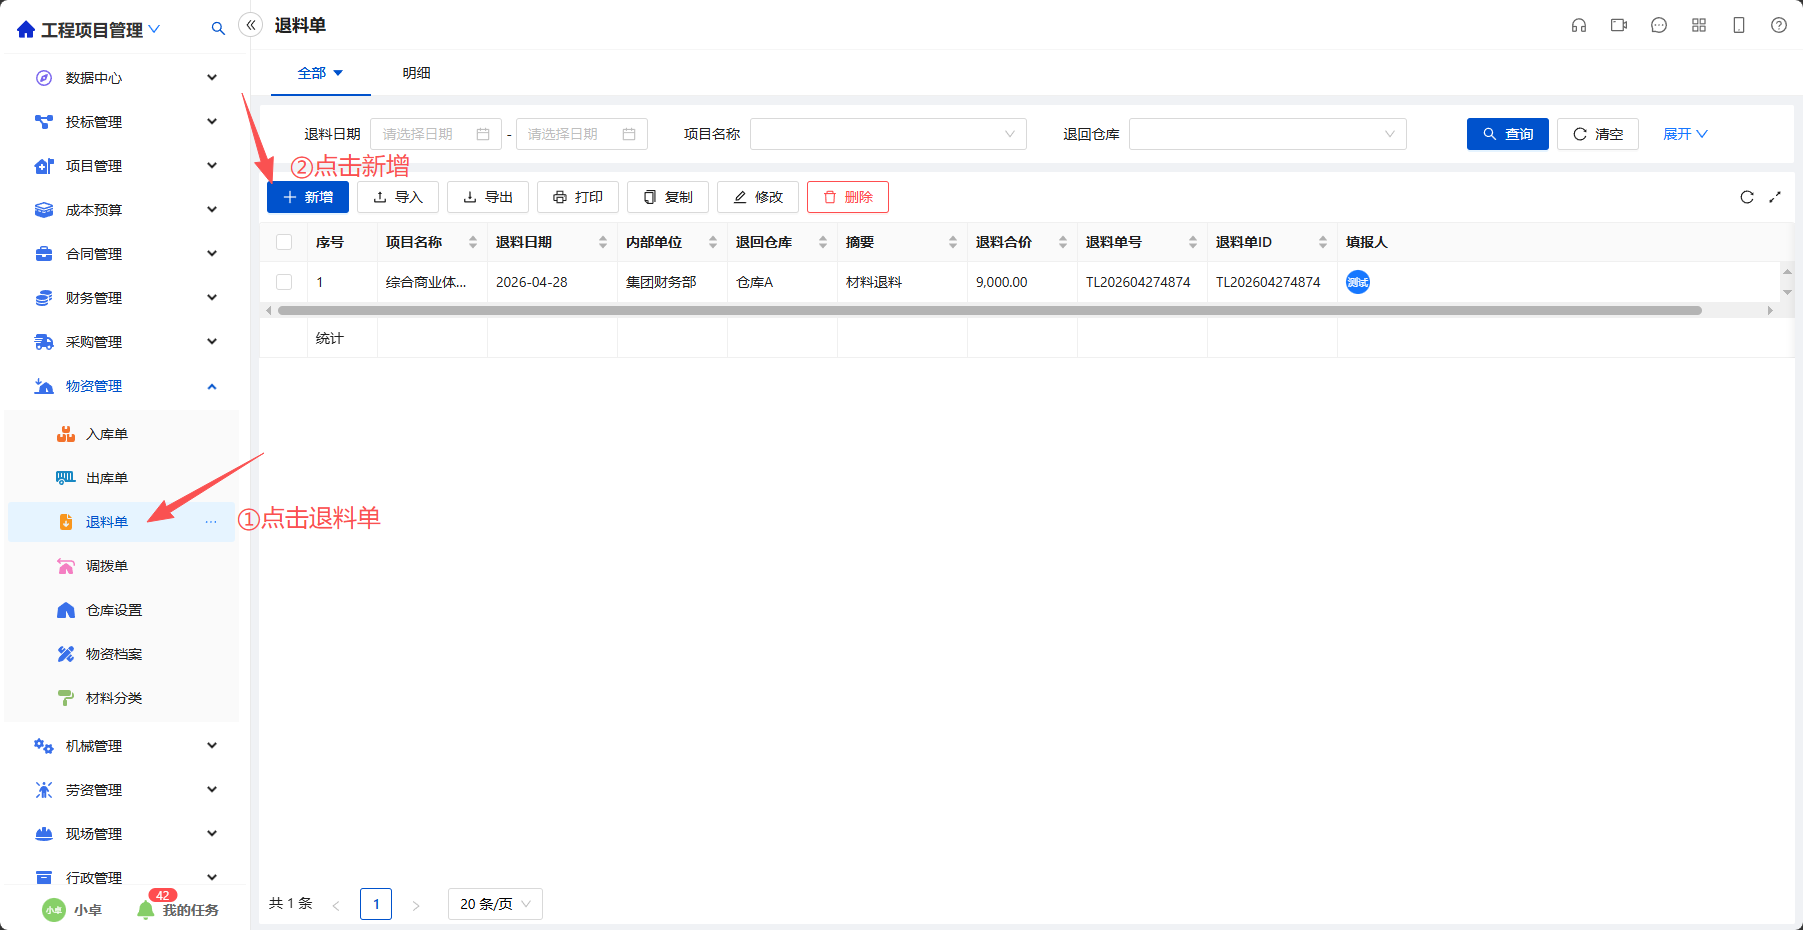Switch to the 明细 tab
This screenshot has height=930, width=1803.
[x=417, y=73]
